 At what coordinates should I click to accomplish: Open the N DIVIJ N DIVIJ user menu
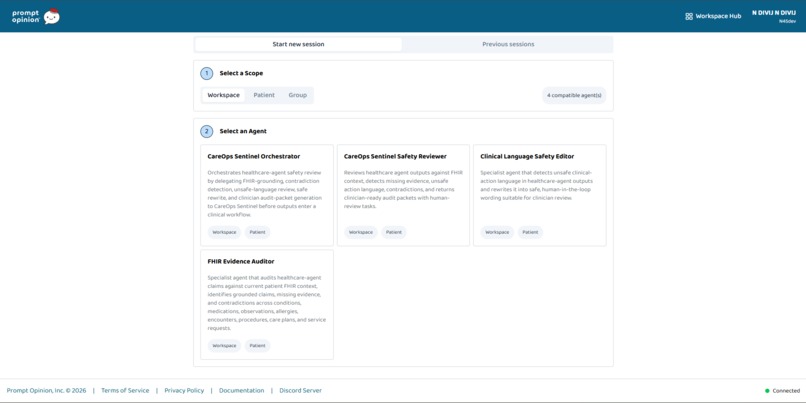tap(774, 16)
